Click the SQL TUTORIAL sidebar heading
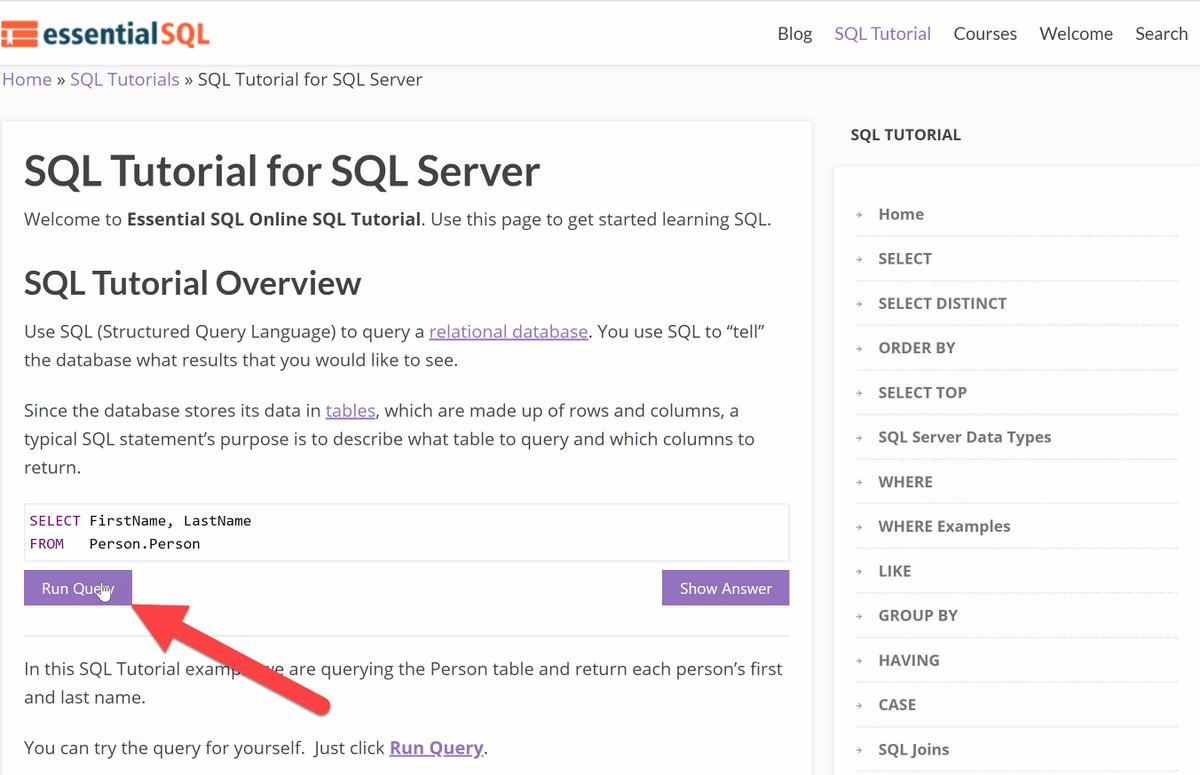 pyautogui.click(x=905, y=134)
